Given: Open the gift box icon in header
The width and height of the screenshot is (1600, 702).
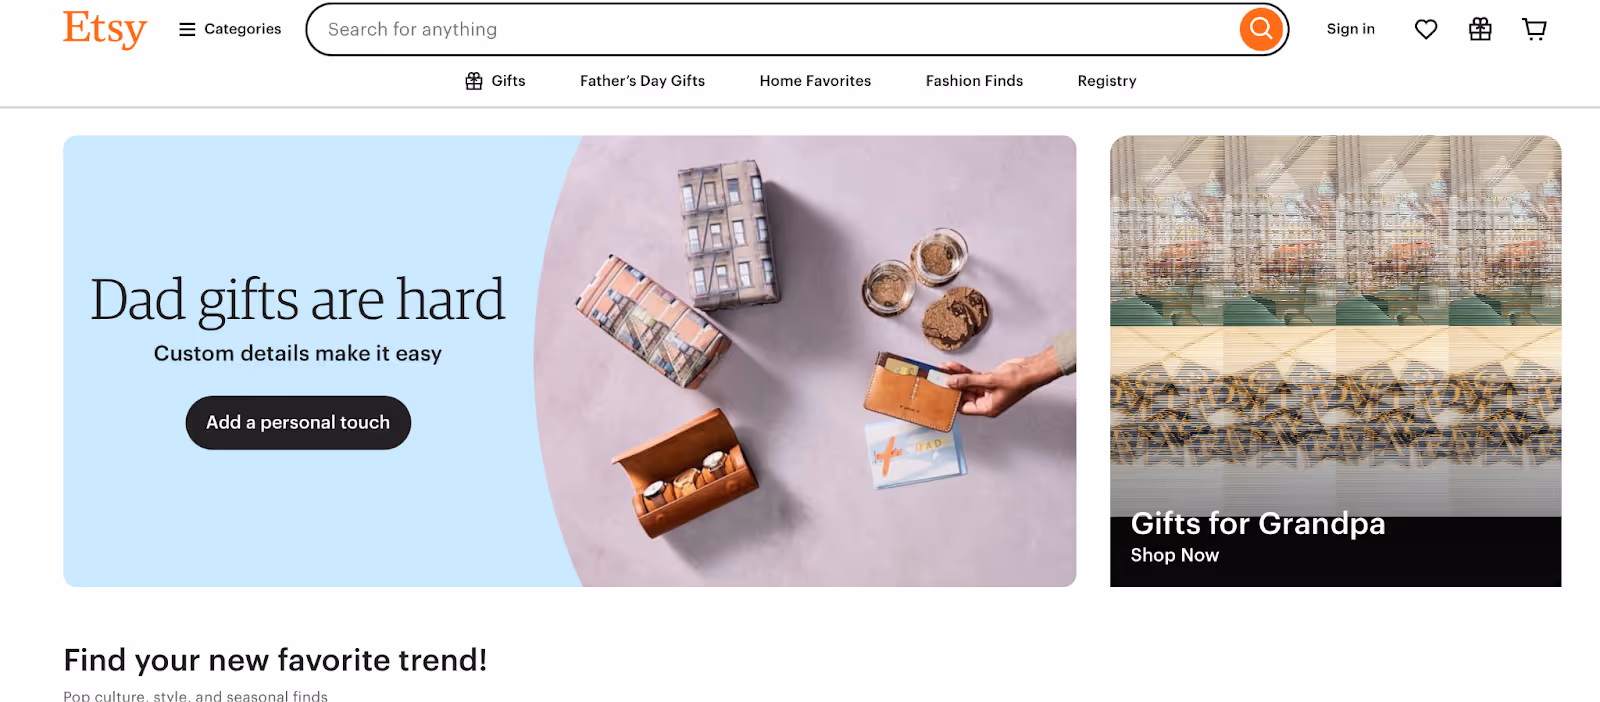Looking at the screenshot, I should pyautogui.click(x=1480, y=29).
